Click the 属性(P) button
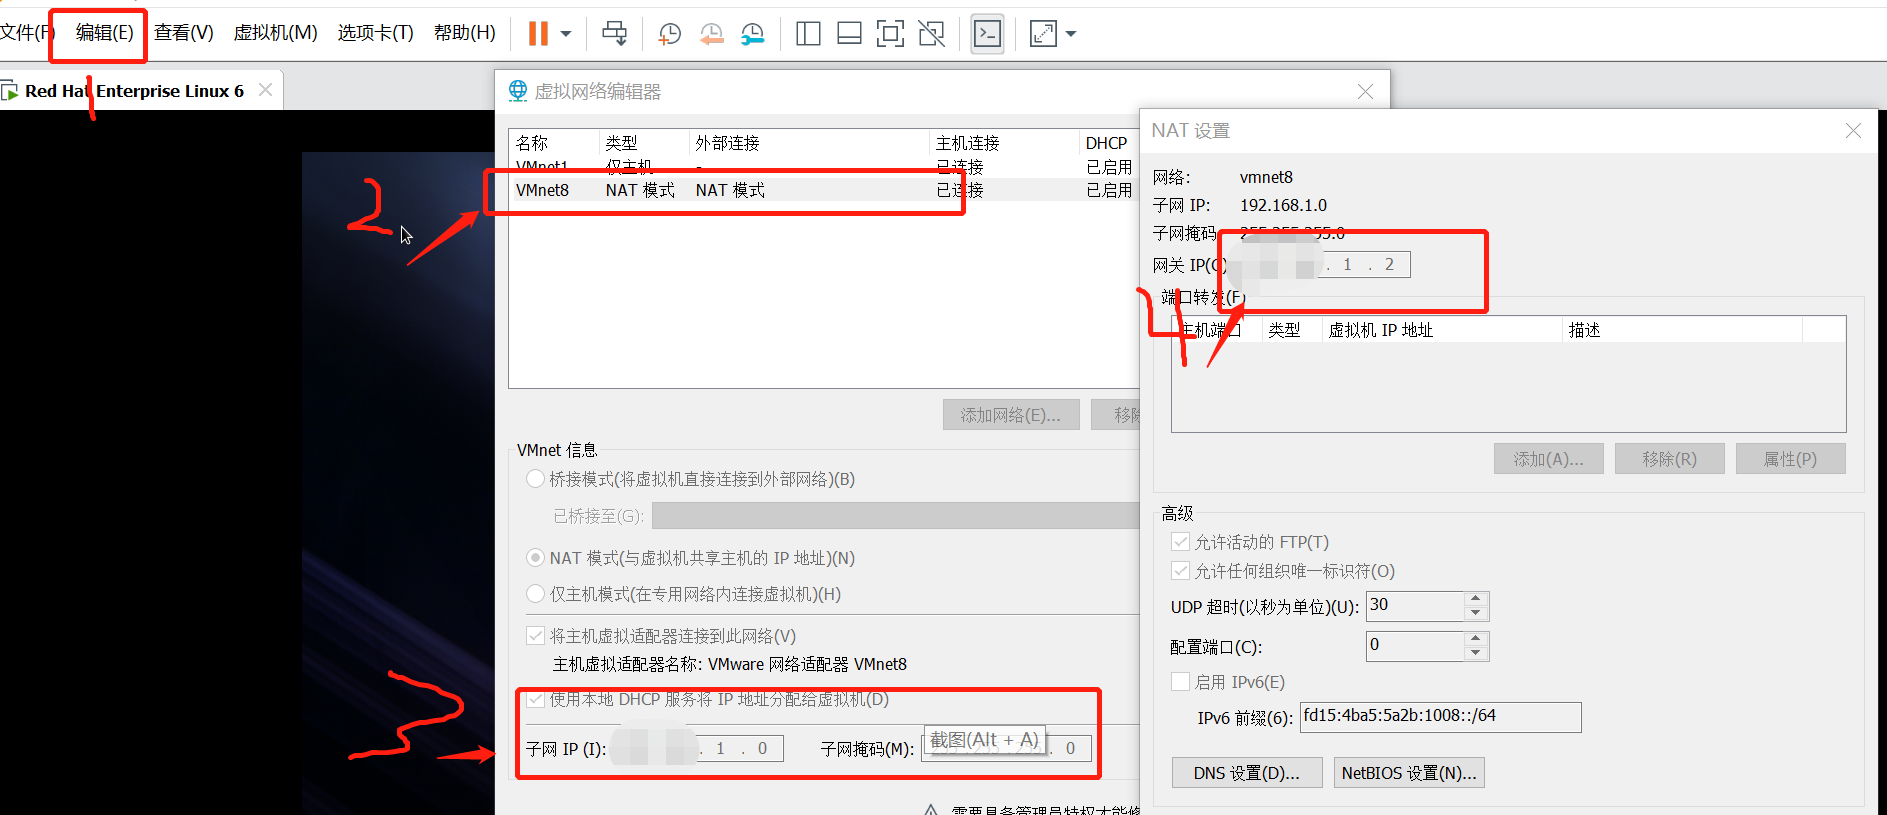Screen dimensions: 1887x815 click(1791, 459)
